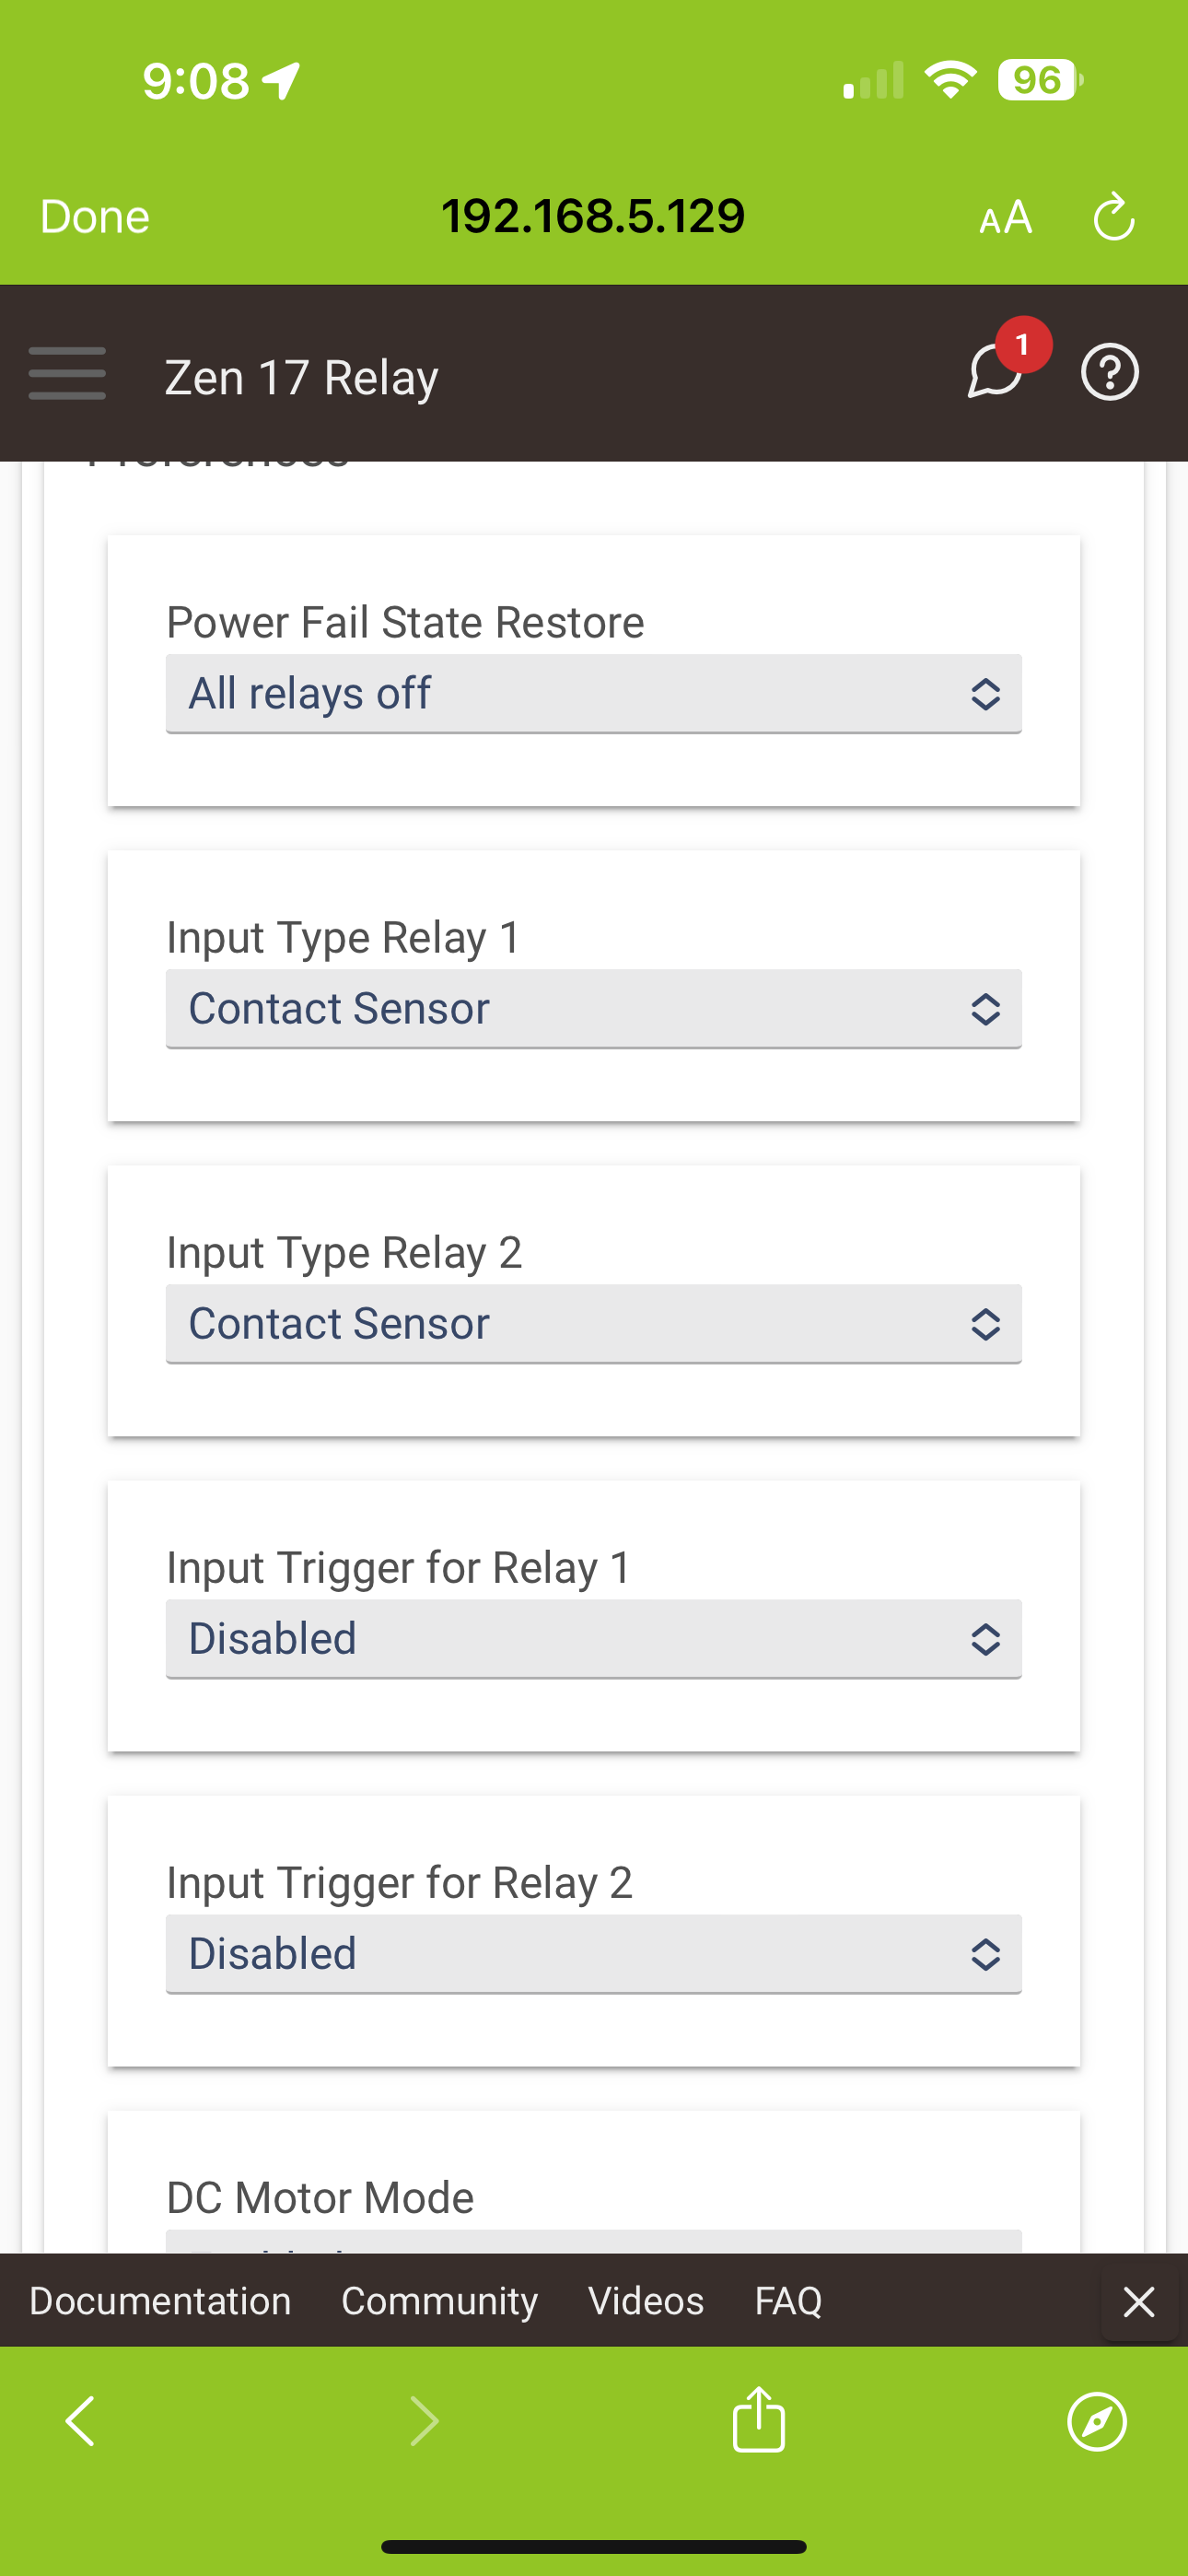Screen dimensions: 1188x2576
Task: Reload the page with the refresh icon
Action: (x=1113, y=217)
